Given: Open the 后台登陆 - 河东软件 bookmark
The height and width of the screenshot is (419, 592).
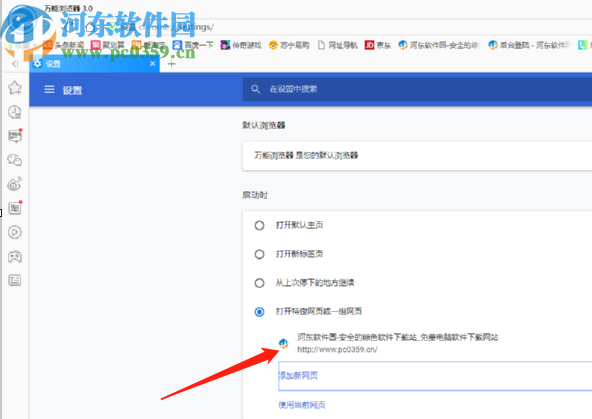Looking at the screenshot, I should 529,45.
